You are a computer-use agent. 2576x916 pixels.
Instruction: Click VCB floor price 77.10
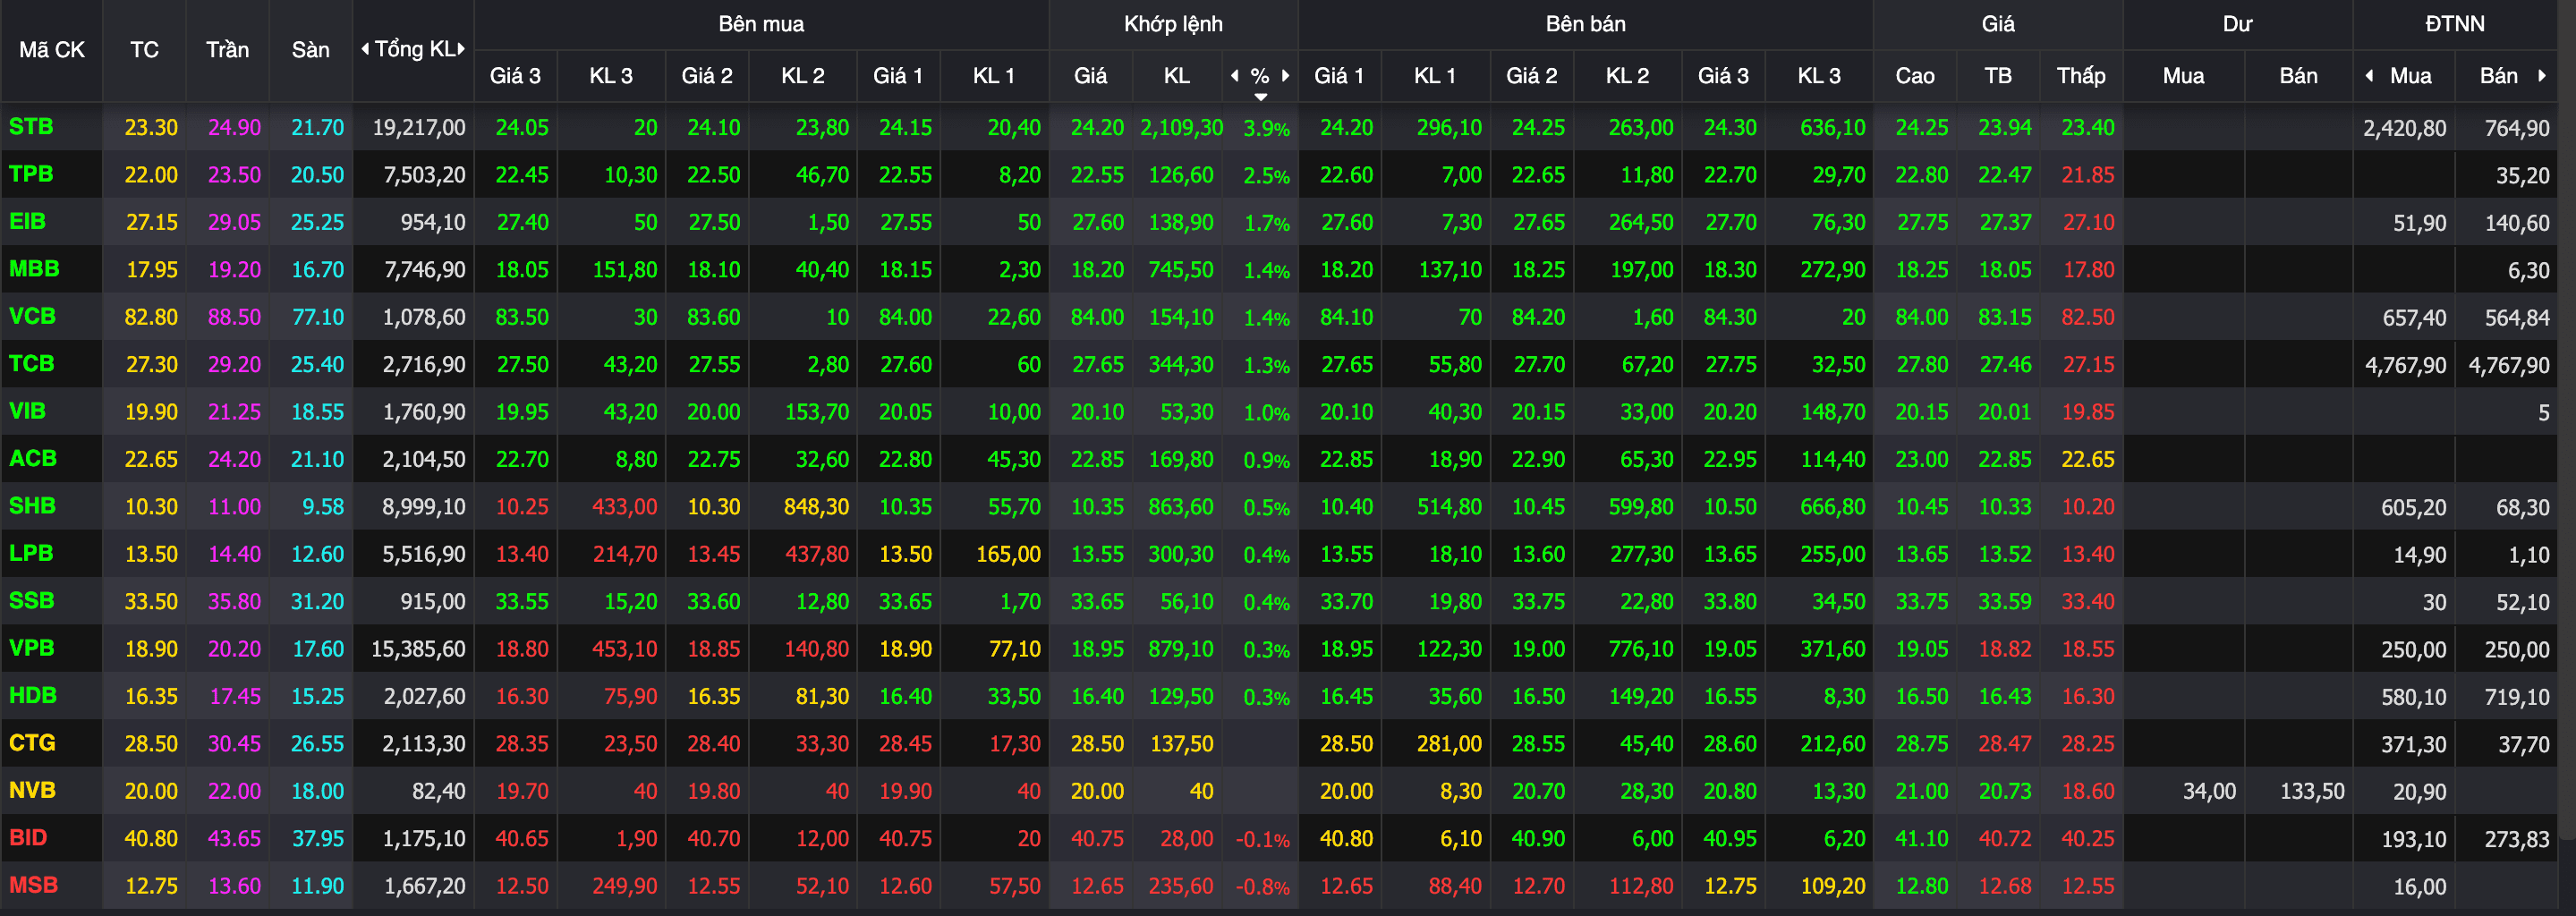click(317, 317)
